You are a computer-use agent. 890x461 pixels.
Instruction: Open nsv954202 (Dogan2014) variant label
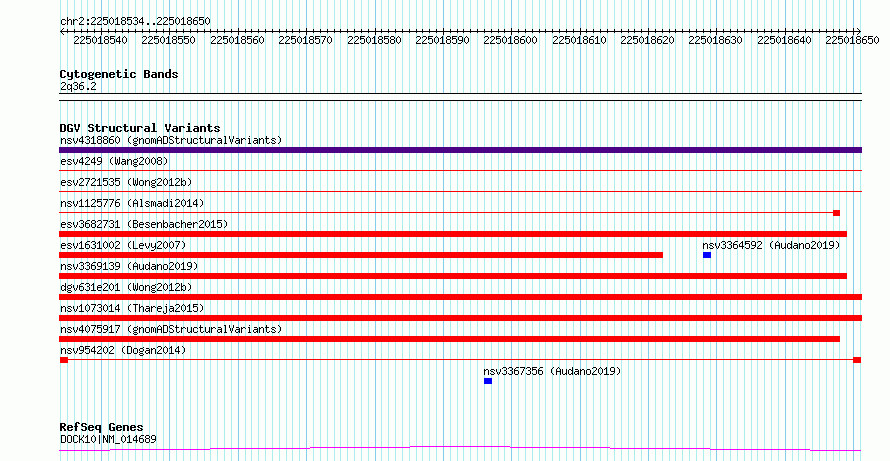coord(123,350)
